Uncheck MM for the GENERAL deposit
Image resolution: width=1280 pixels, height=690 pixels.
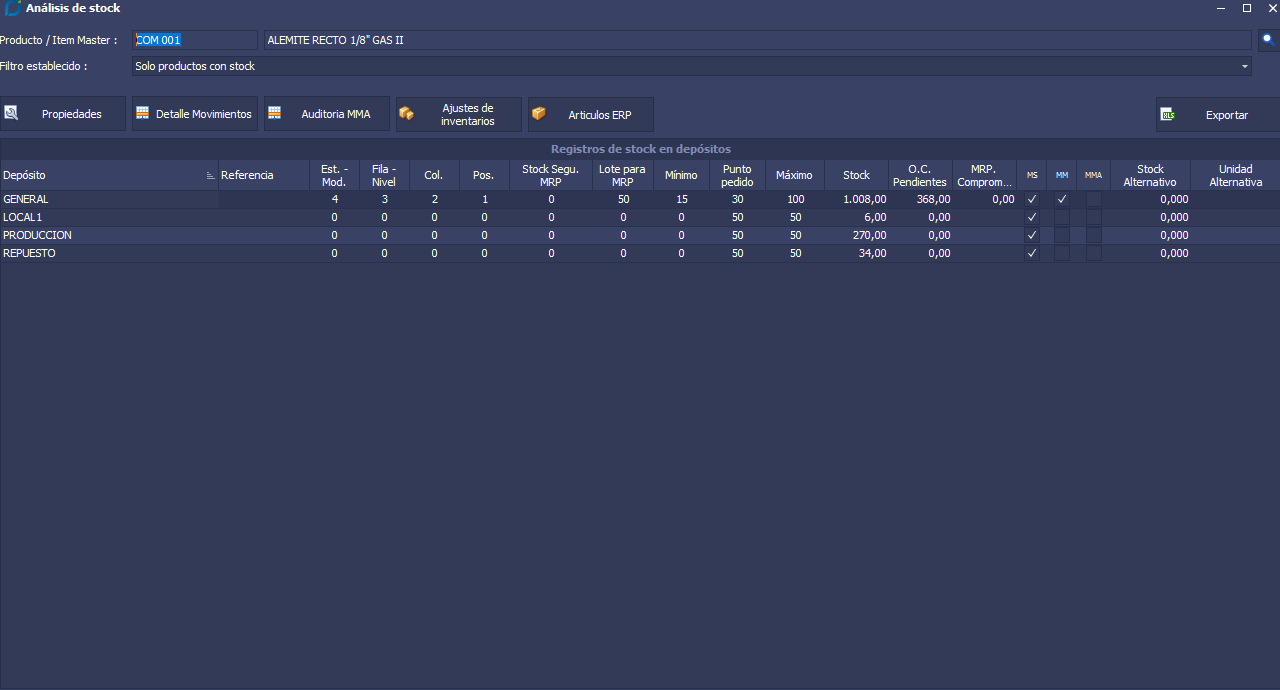click(1062, 199)
